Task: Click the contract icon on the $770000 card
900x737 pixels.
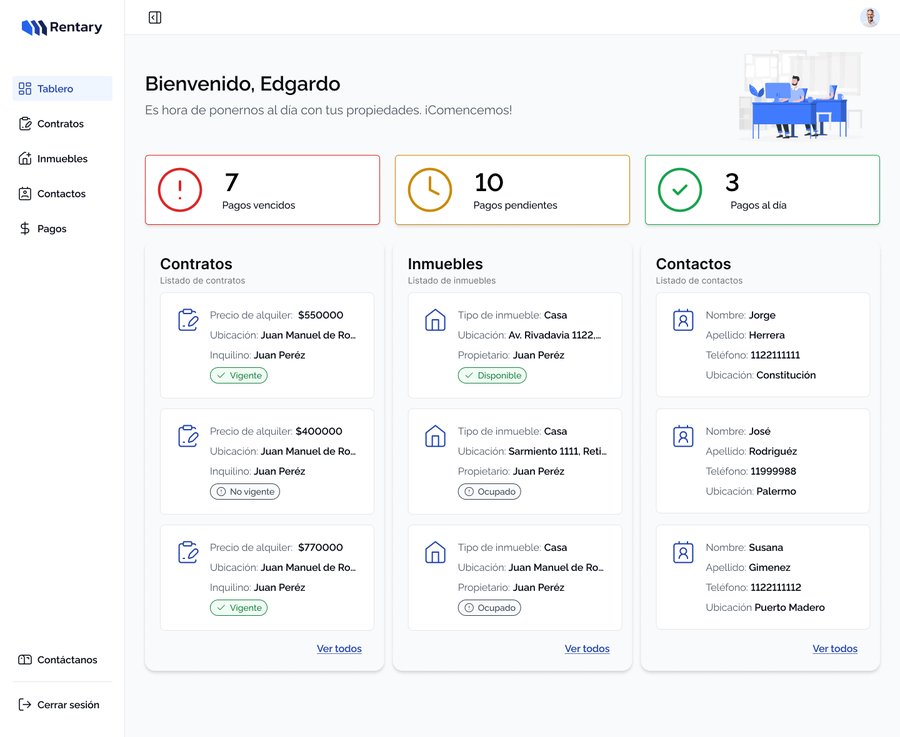Action: pyautogui.click(x=188, y=552)
